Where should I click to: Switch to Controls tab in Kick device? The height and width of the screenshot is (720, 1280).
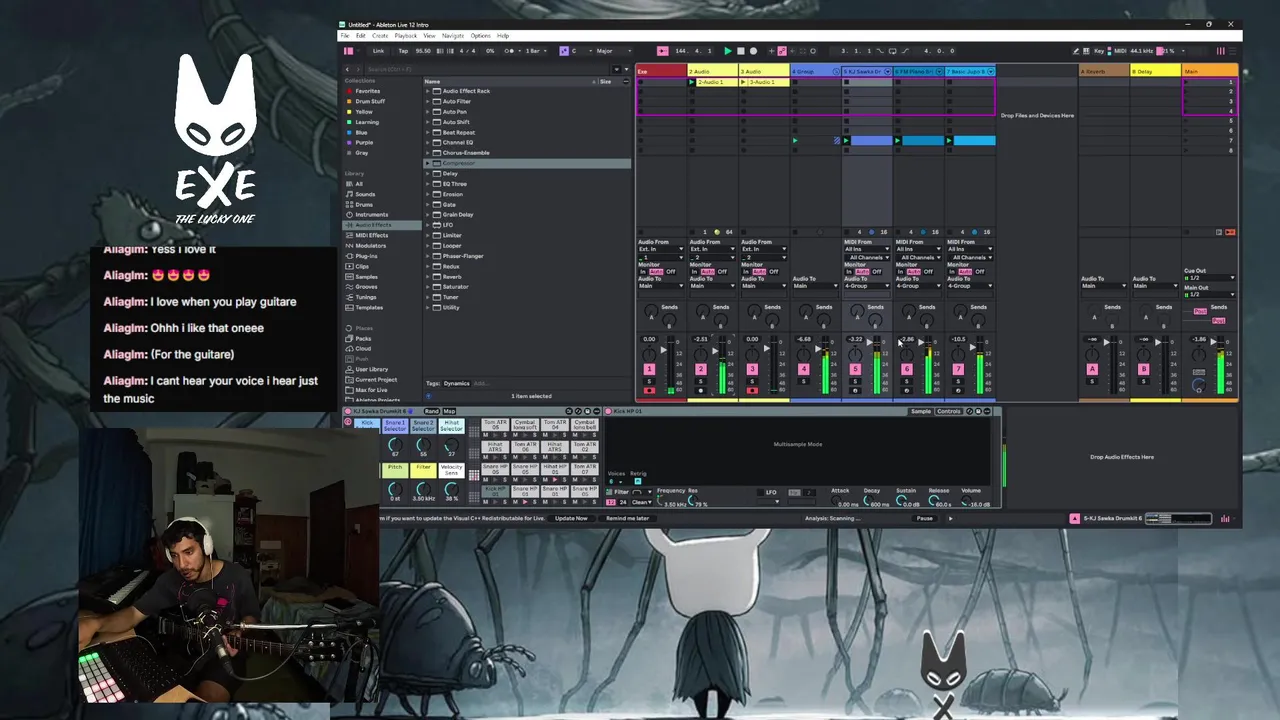pos(948,411)
